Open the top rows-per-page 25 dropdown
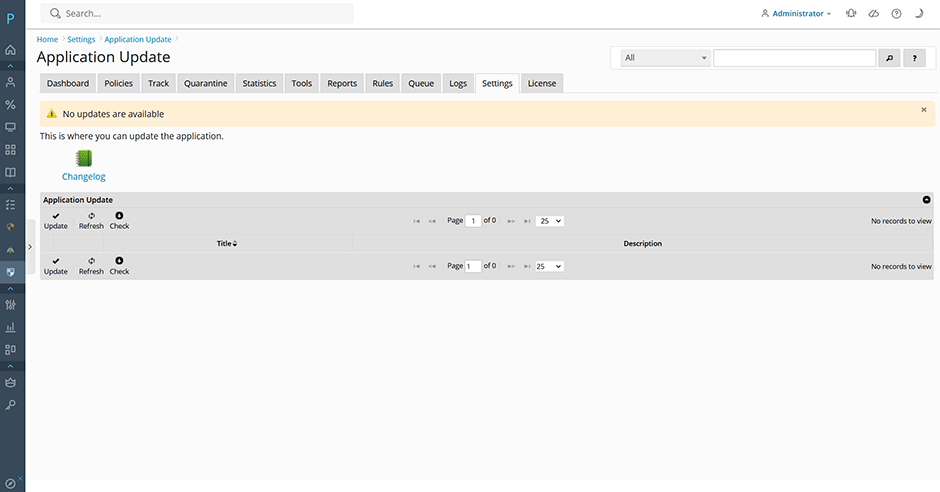 click(550, 221)
